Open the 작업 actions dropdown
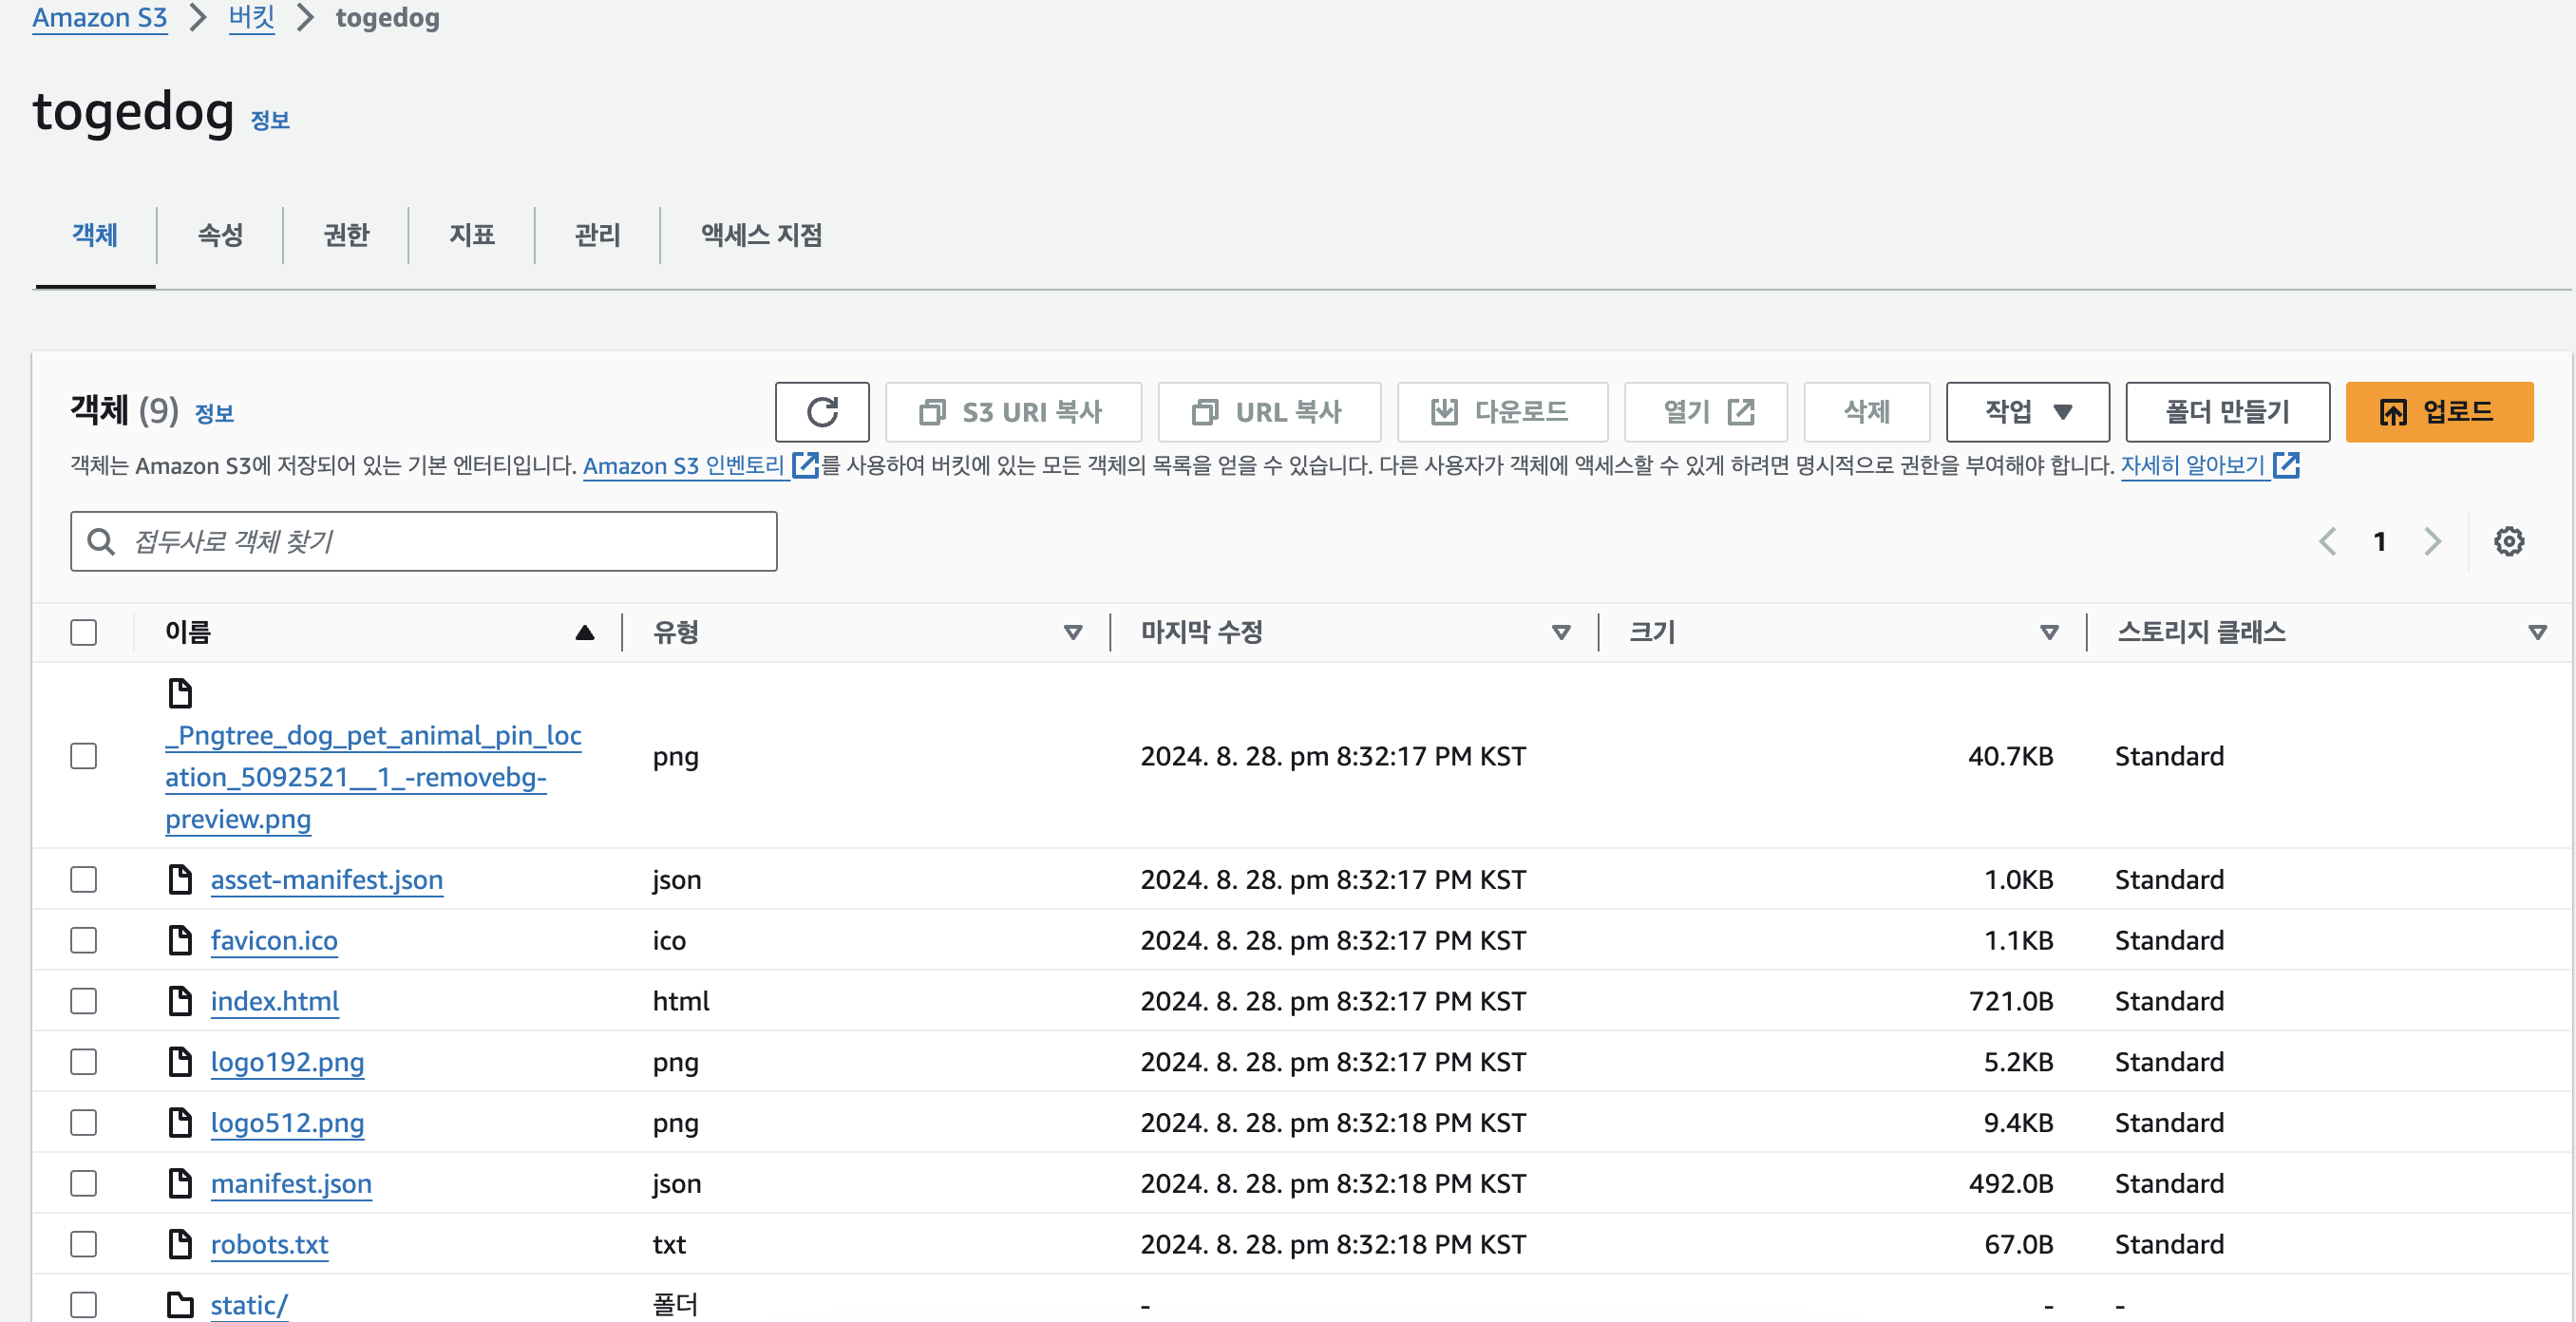This screenshot has height=1322, width=2576. pos(2027,411)
